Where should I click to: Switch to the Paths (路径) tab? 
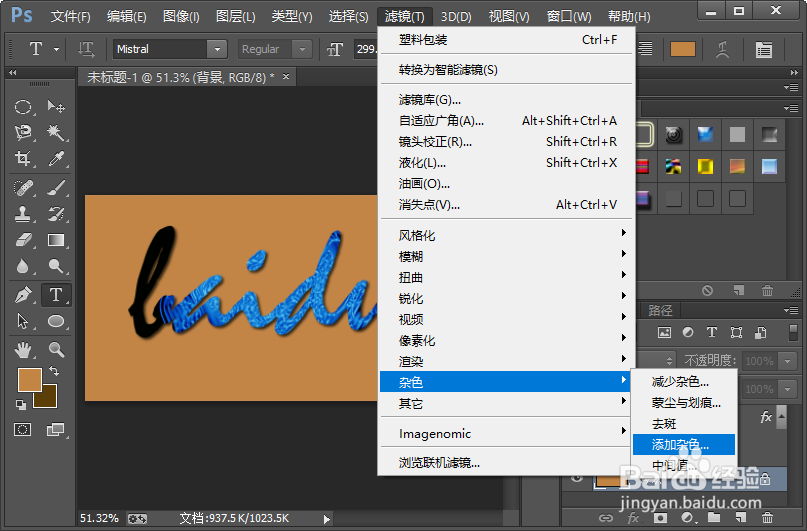tap(660, 310)
